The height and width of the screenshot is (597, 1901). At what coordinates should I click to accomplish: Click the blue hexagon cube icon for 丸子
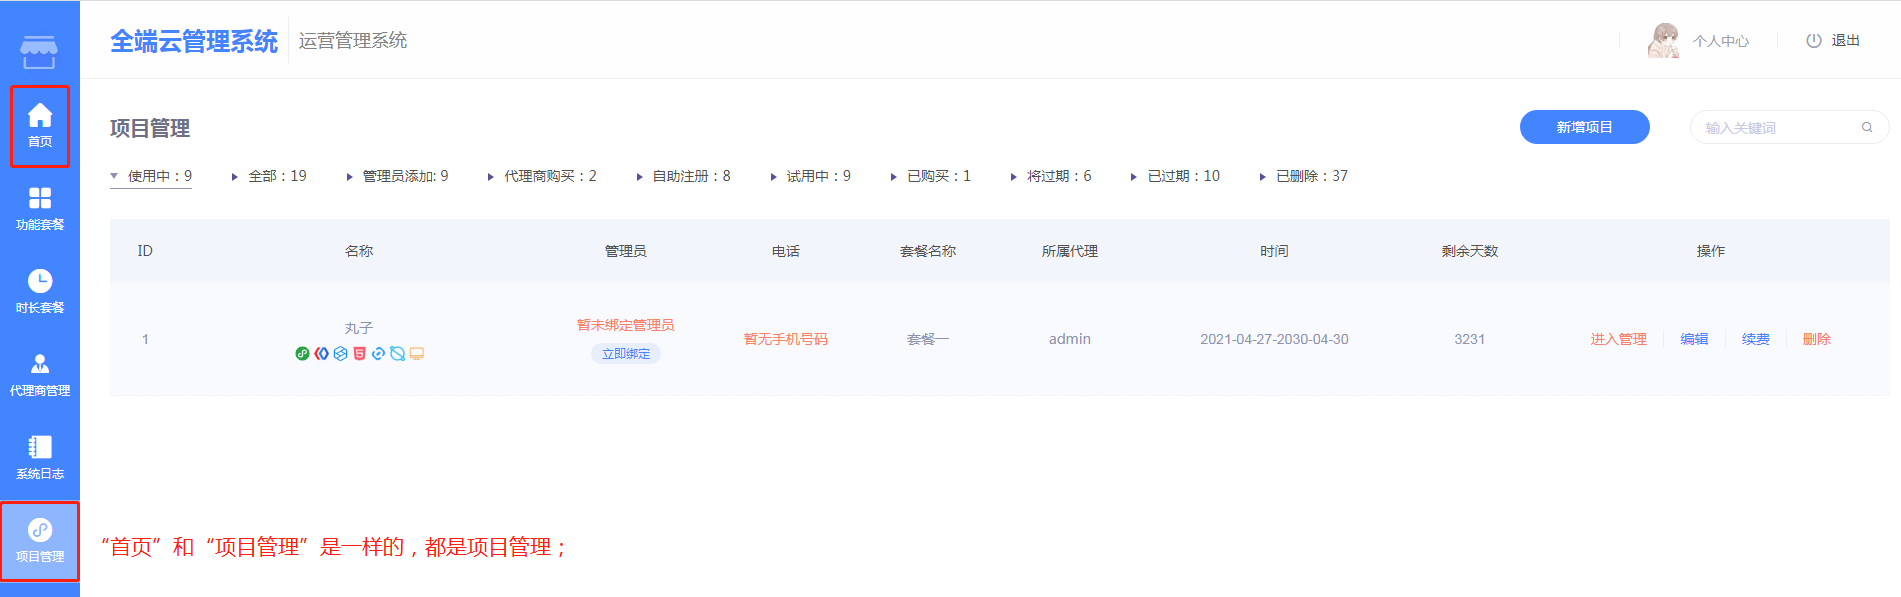tap(340, 353)
